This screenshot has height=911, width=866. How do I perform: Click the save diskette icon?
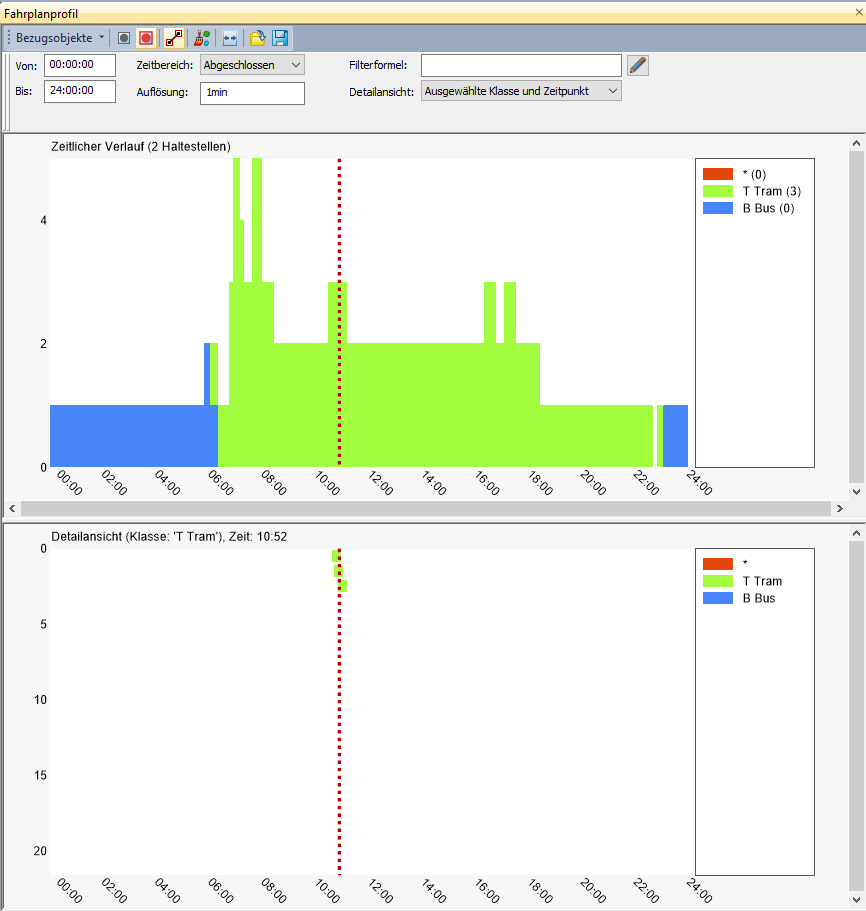280,38
